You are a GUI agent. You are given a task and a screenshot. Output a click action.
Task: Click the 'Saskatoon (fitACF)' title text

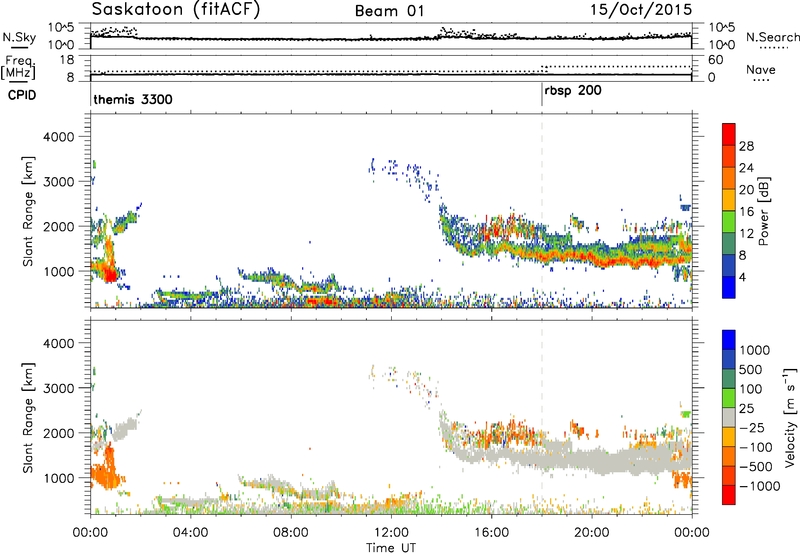(176, 10)
